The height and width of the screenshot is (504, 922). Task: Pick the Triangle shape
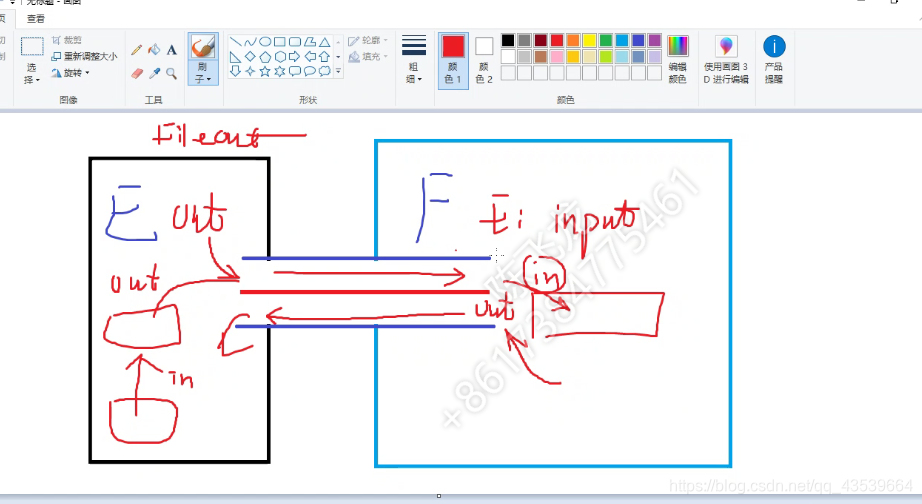click(x=325, y=42)
